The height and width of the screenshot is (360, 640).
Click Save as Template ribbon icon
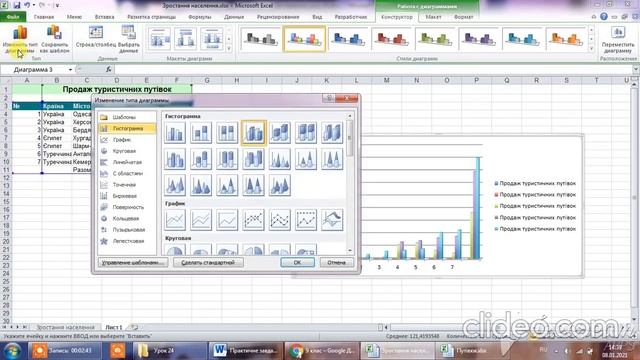pyautogui.click(x=54, y=40)
